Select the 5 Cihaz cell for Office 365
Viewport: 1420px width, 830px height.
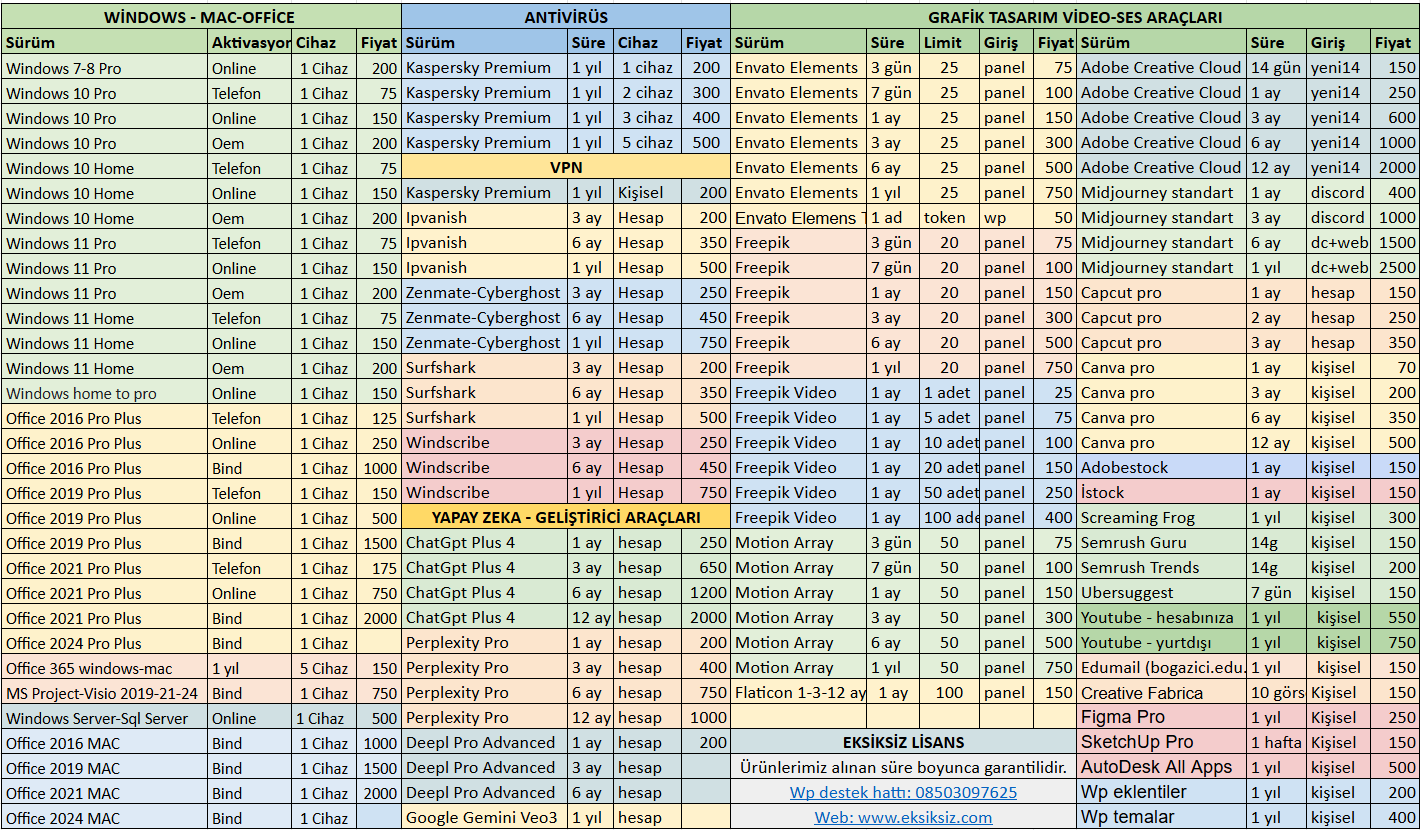pyautogui.click(x=325, y=668)
